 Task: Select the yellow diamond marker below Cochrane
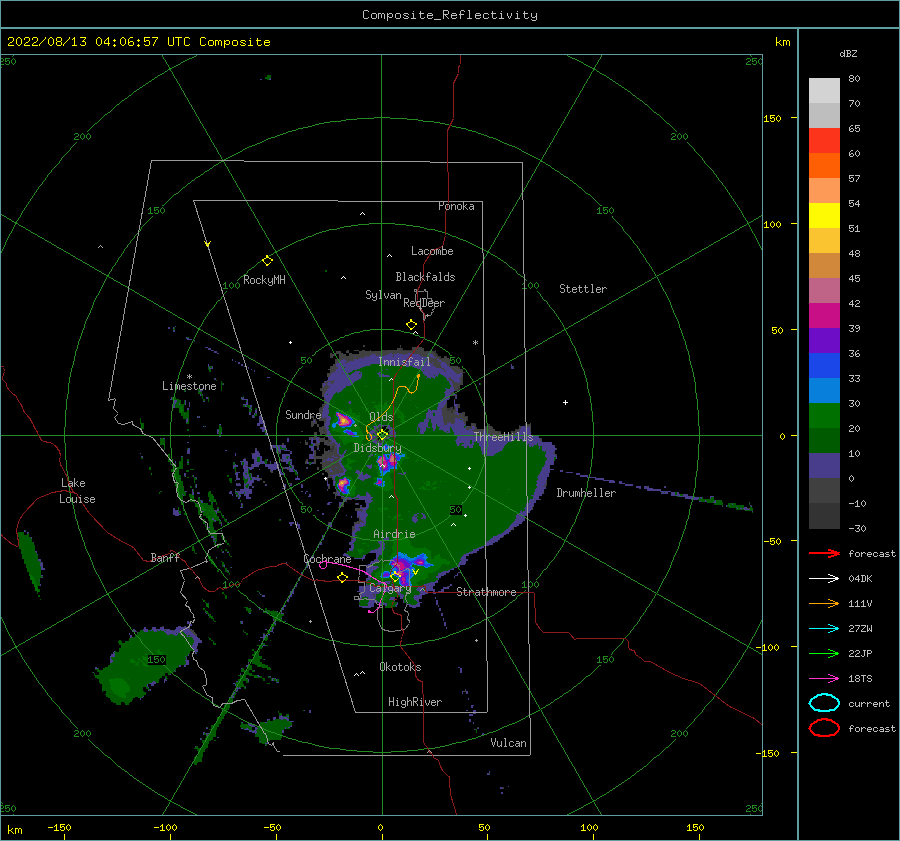point(343,577)
